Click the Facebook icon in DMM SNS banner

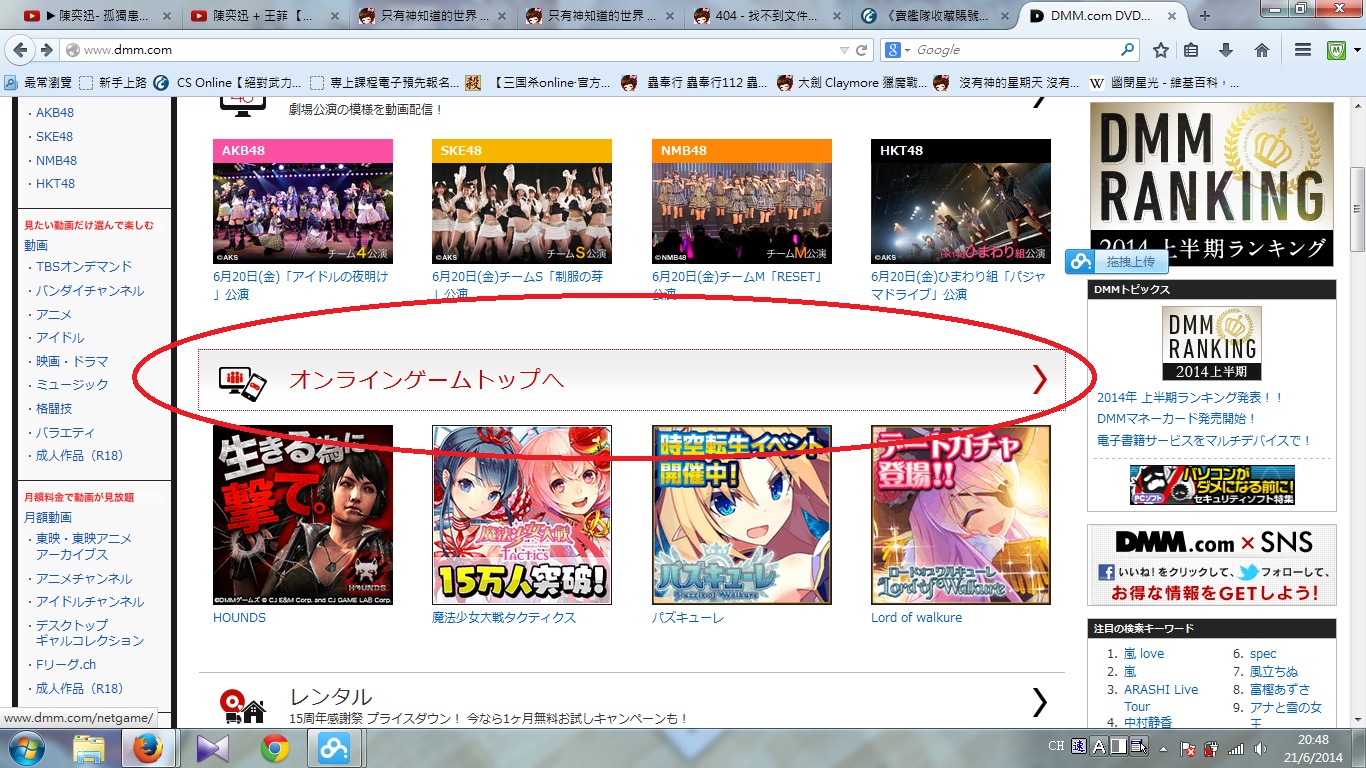[1106, 573]
